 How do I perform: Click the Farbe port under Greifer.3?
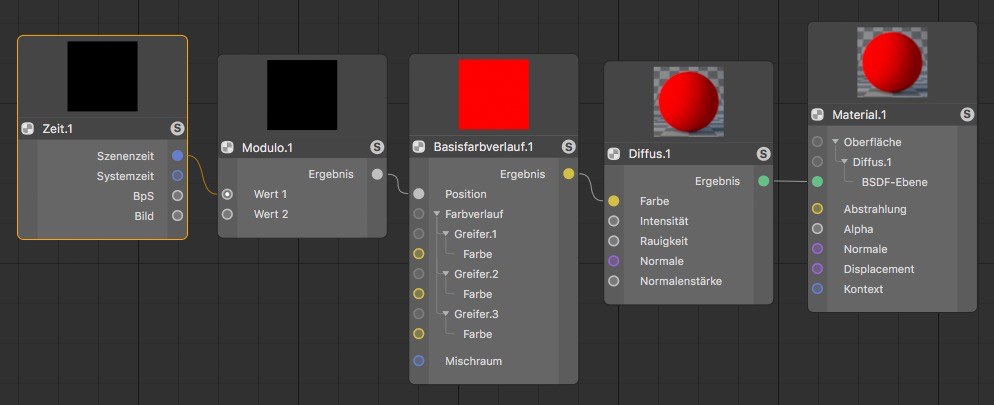[x=418, y=334]
